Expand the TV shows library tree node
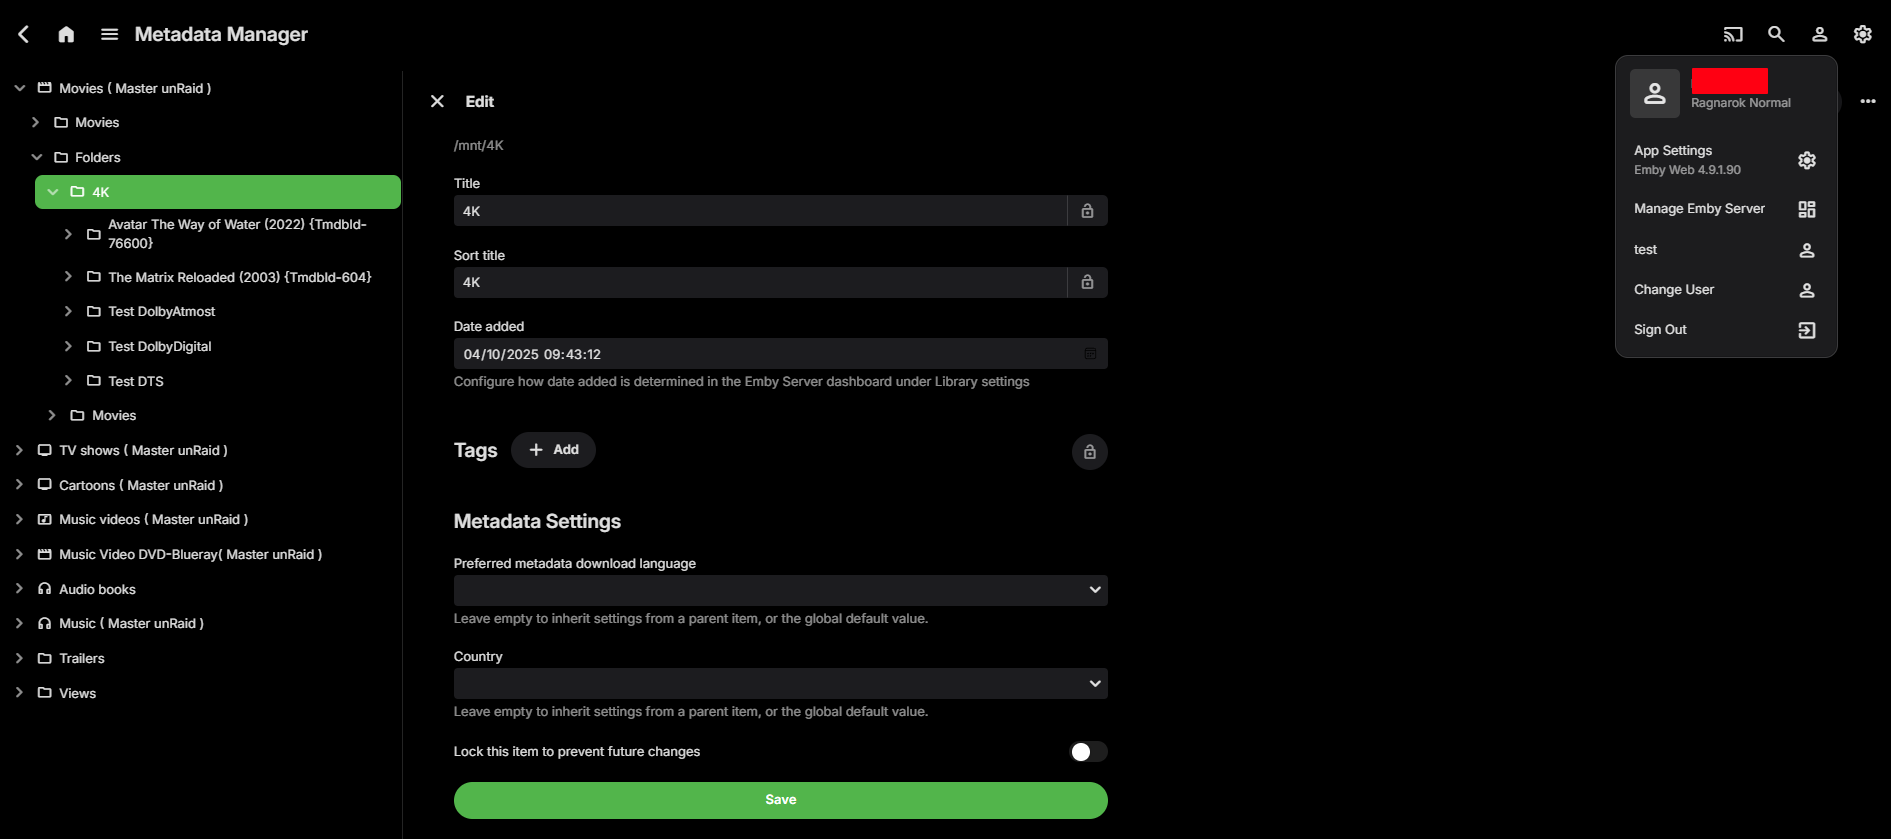 [x=19, y=451]
